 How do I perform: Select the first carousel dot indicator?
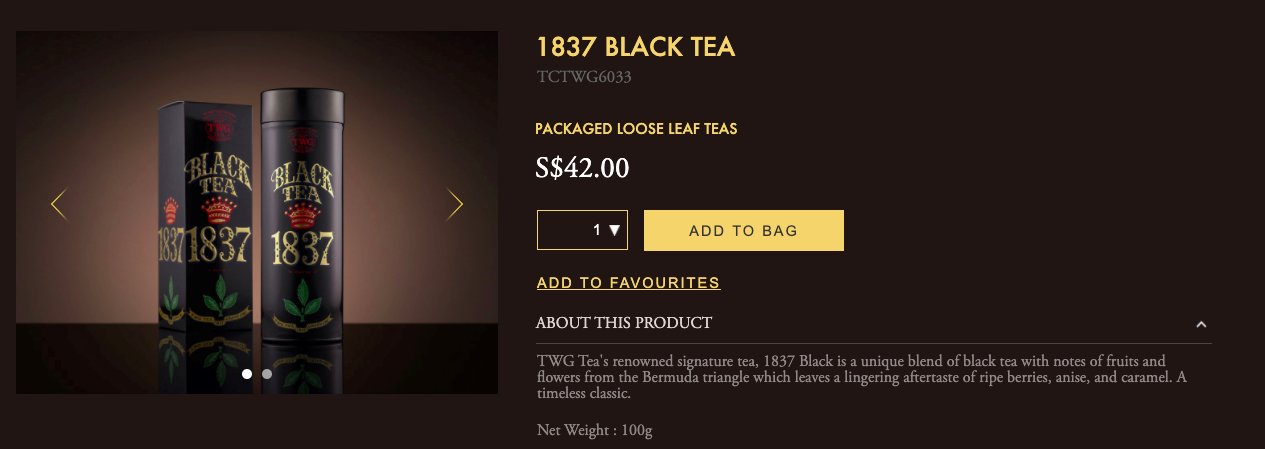247,374
